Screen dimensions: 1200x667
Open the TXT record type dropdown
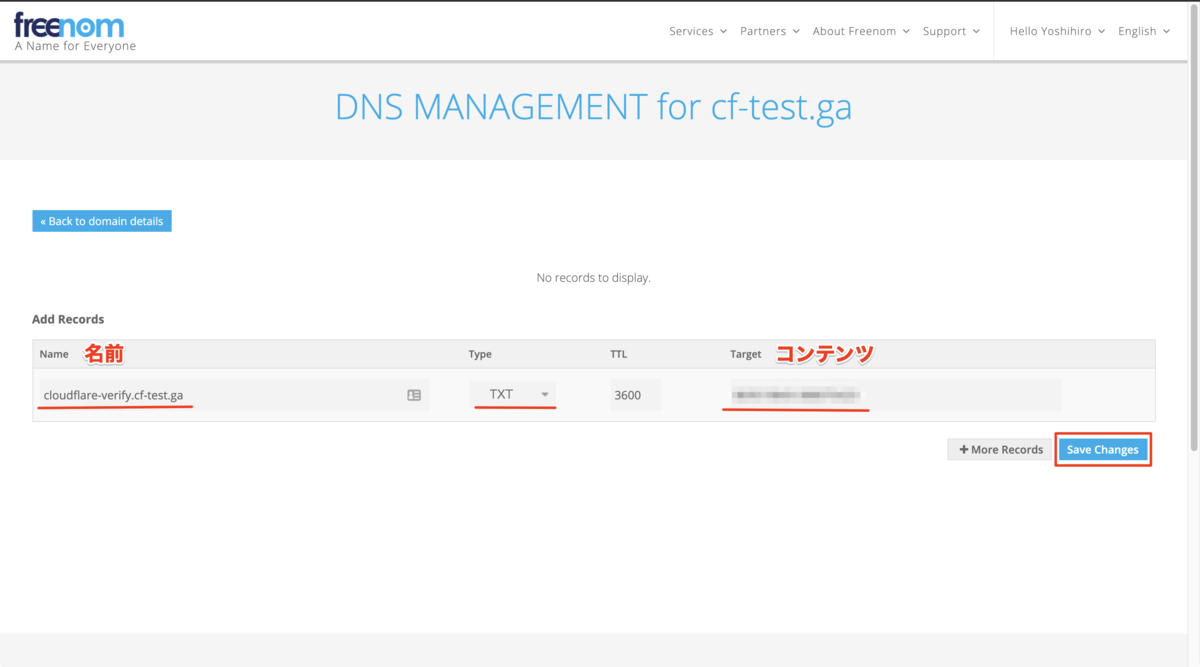tap(514, 394)
